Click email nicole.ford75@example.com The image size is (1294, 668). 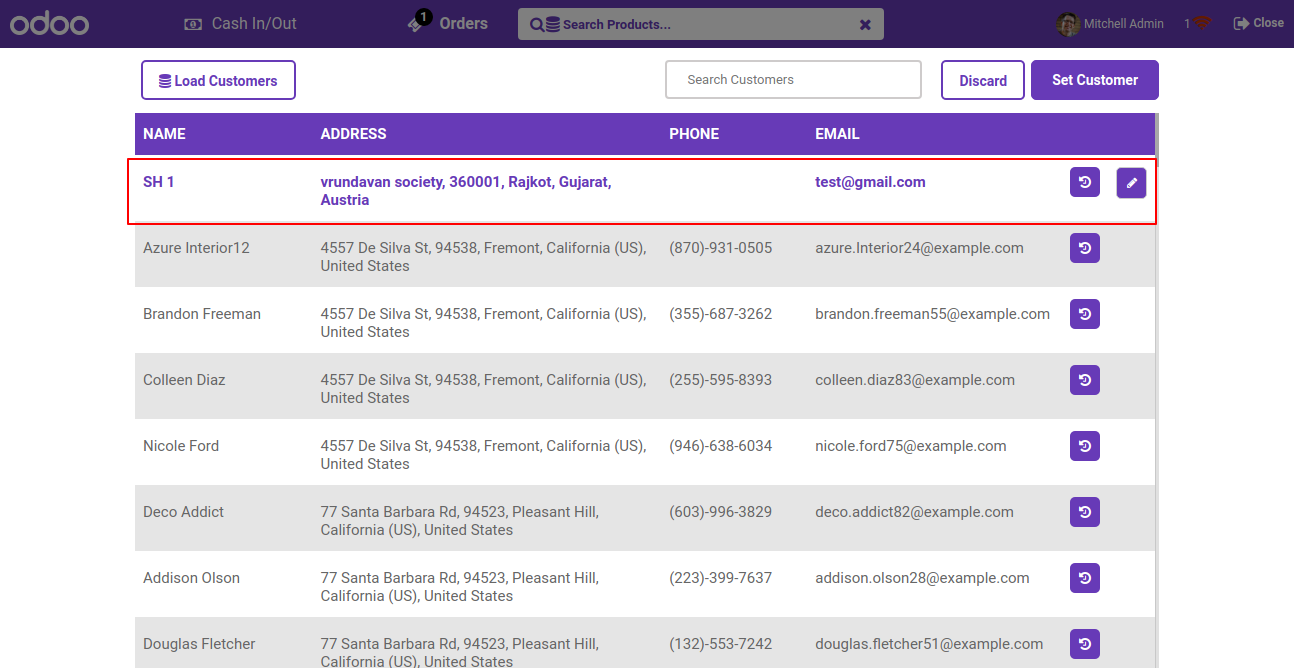click(911, 446)
